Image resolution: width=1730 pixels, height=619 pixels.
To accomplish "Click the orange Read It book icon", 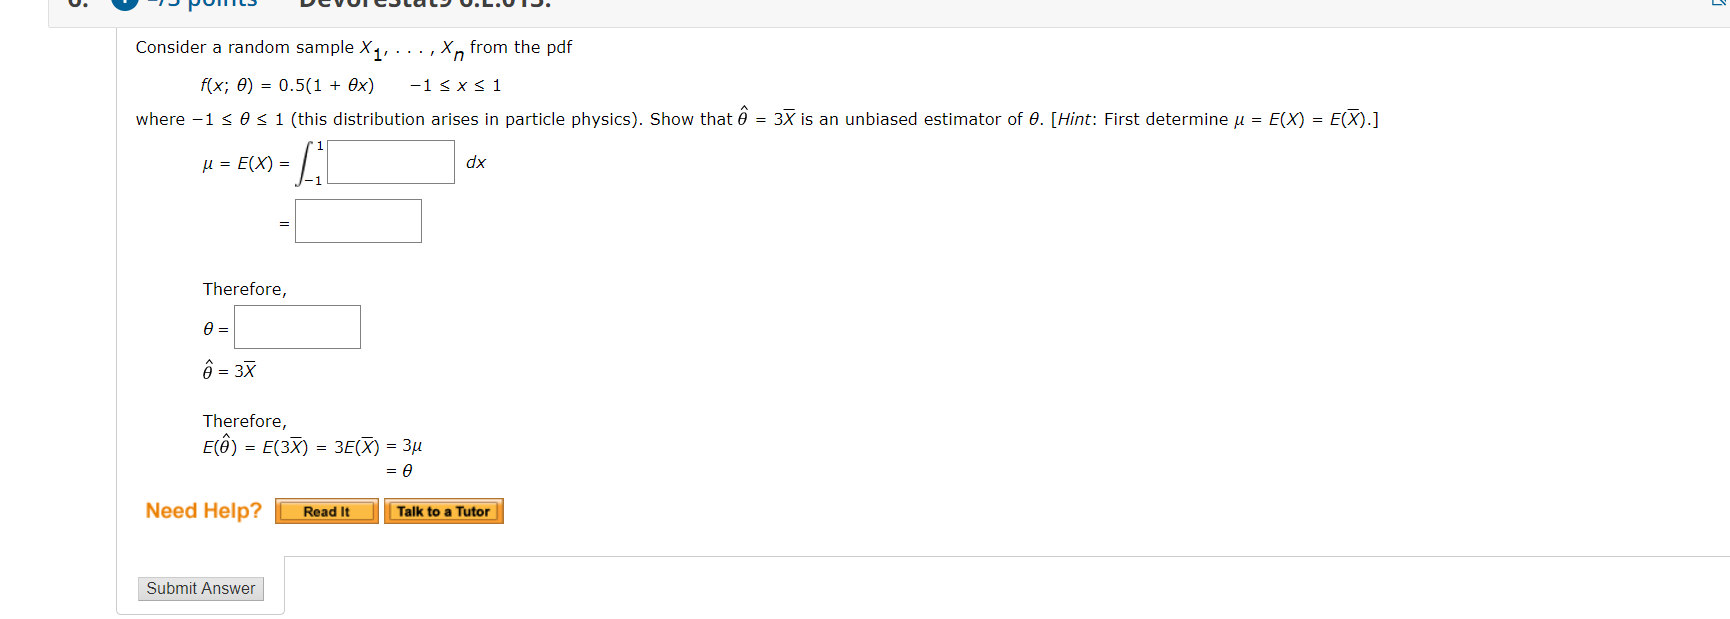I will [326, 511].
